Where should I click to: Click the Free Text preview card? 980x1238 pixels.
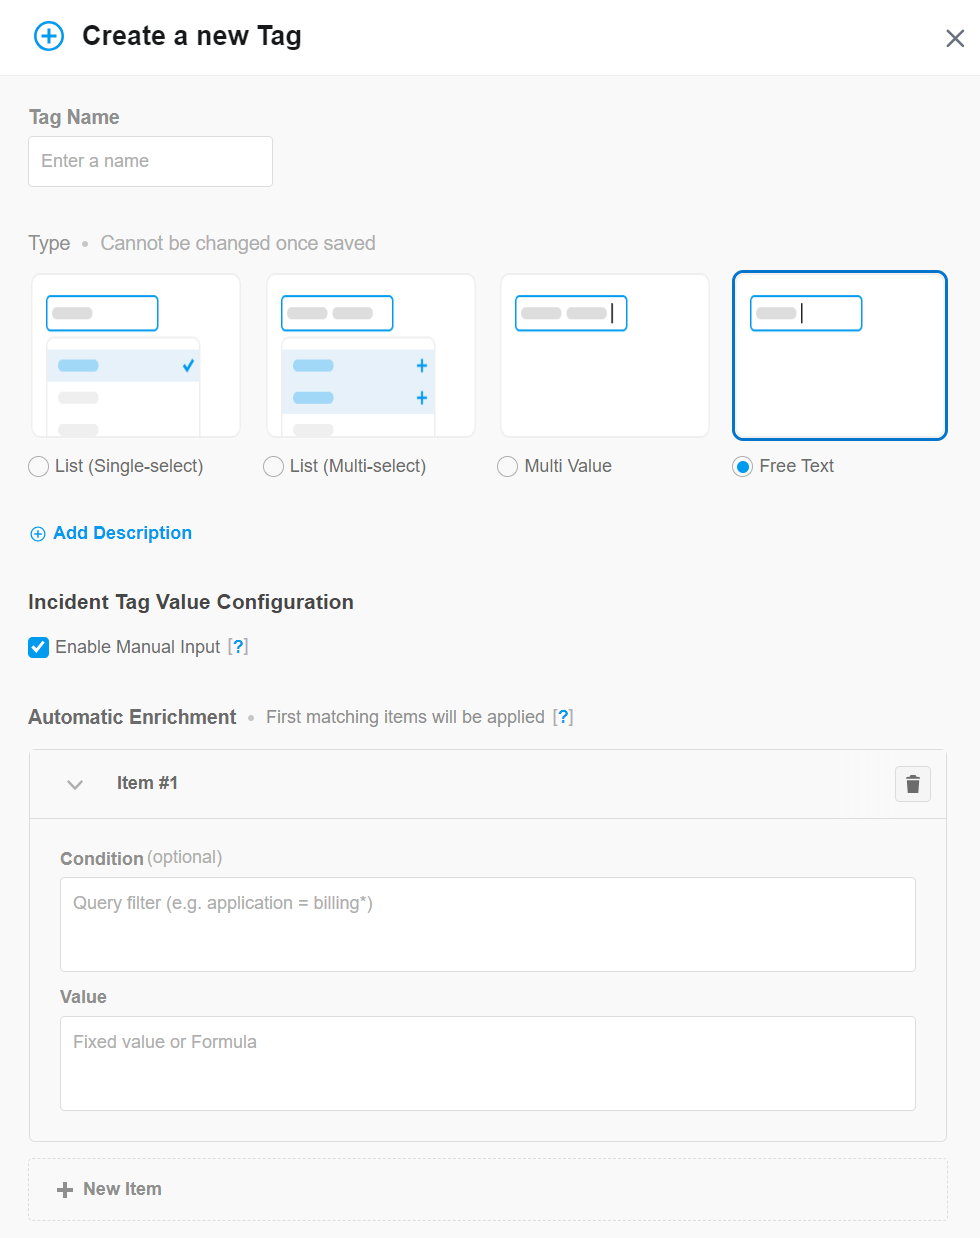click(839, 355)
